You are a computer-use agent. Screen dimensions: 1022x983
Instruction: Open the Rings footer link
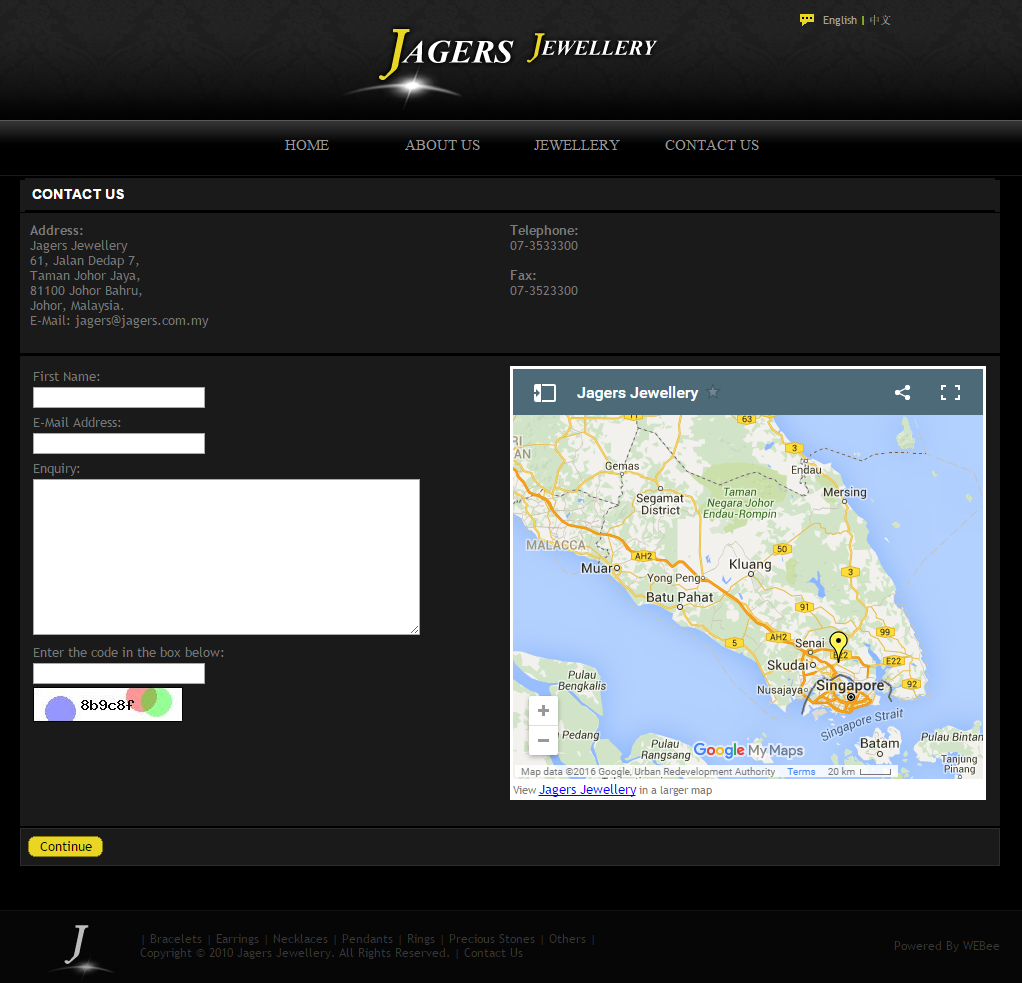(x=420, y=939)
